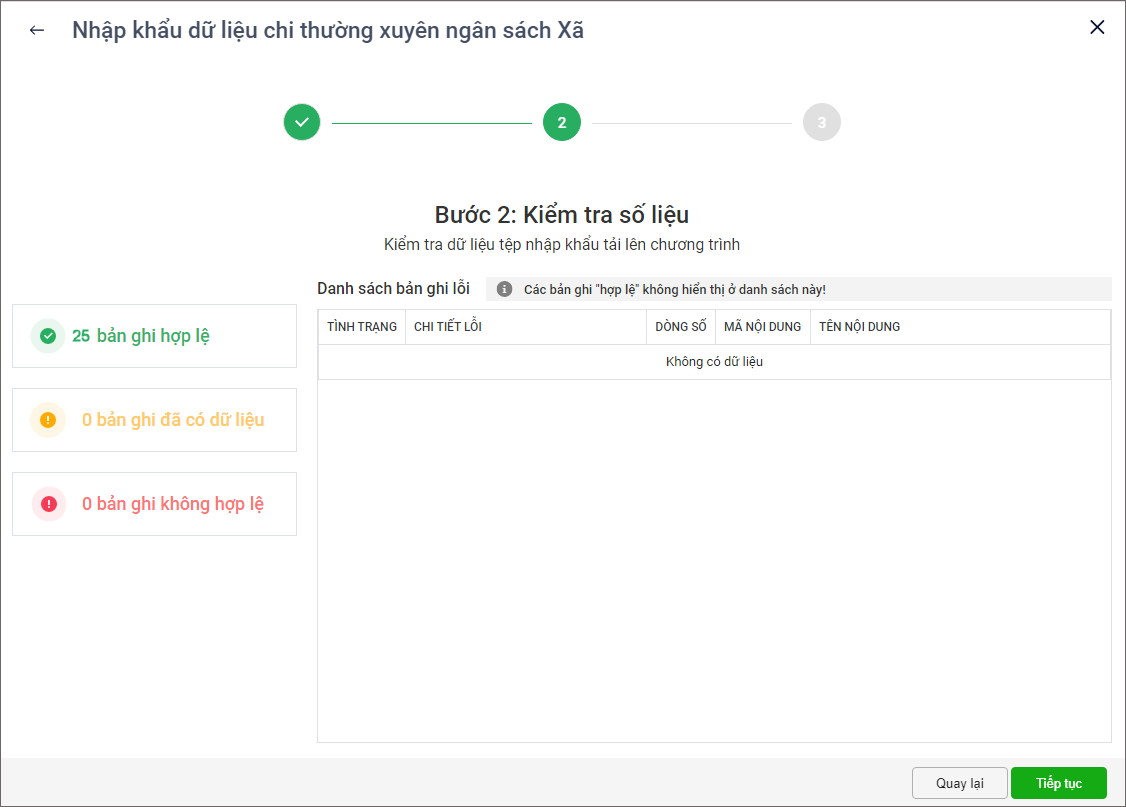The height and width of the screenshot is (807, 1126).
Task: Show the "0 bản ghi đã có dữ liệu" label
Action: click(x=173, y=420)
